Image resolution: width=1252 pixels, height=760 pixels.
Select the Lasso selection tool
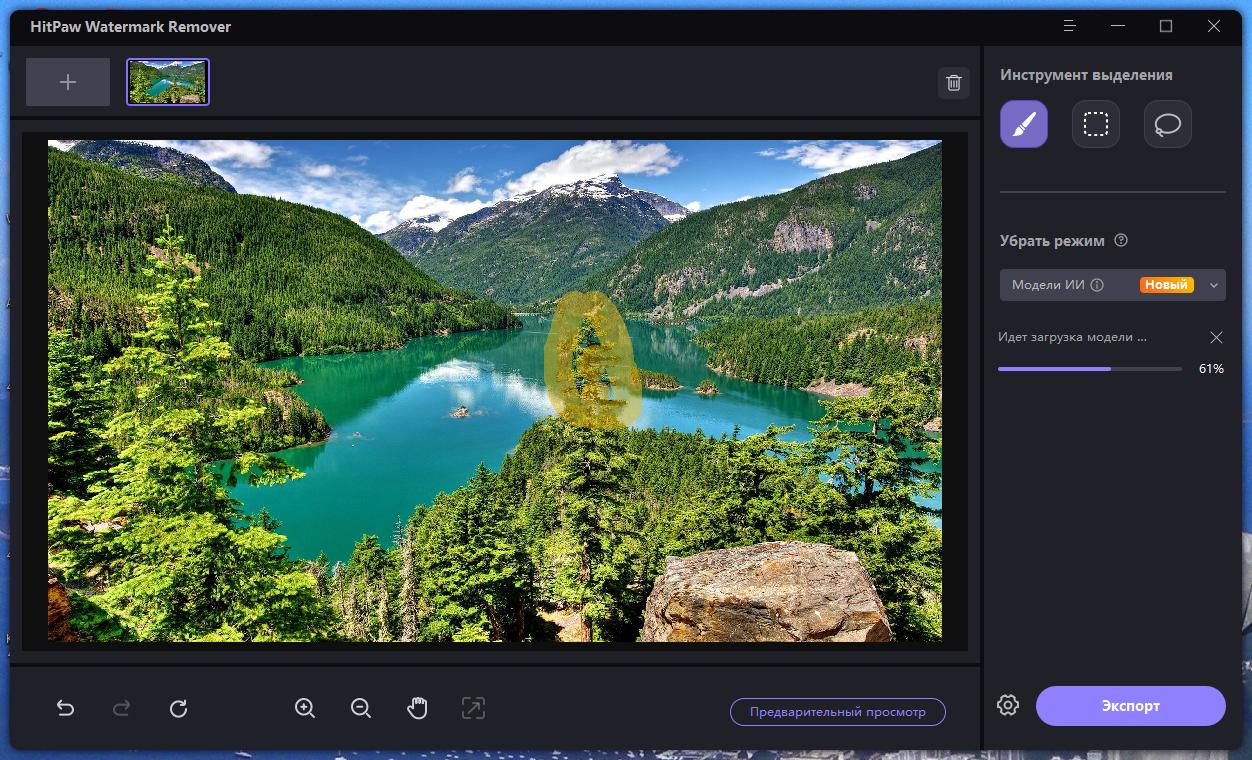point(1167,124)
